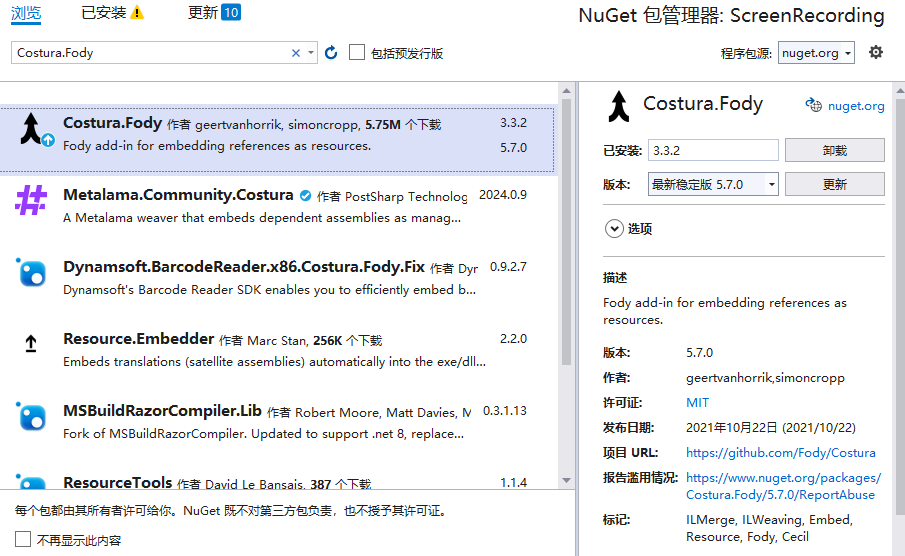The width and height of the screenshot is (905, 556).
Task: Open the 版本 最新稳定版 5.7.0 dropdown
Action: click(713, 184)
